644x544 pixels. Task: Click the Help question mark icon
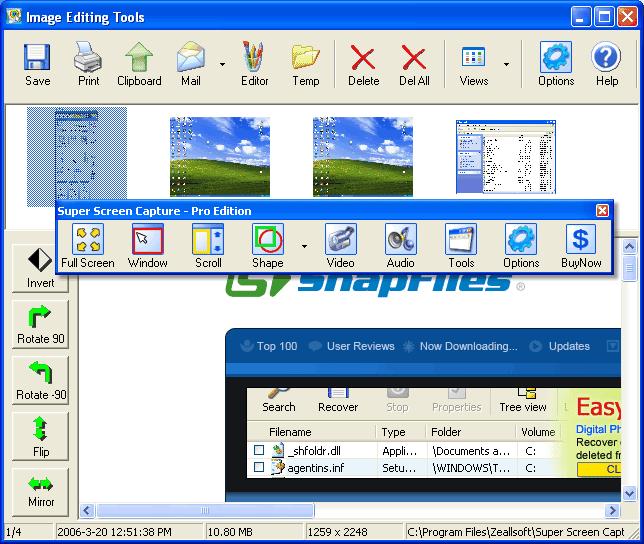click(x=606, y=57)
